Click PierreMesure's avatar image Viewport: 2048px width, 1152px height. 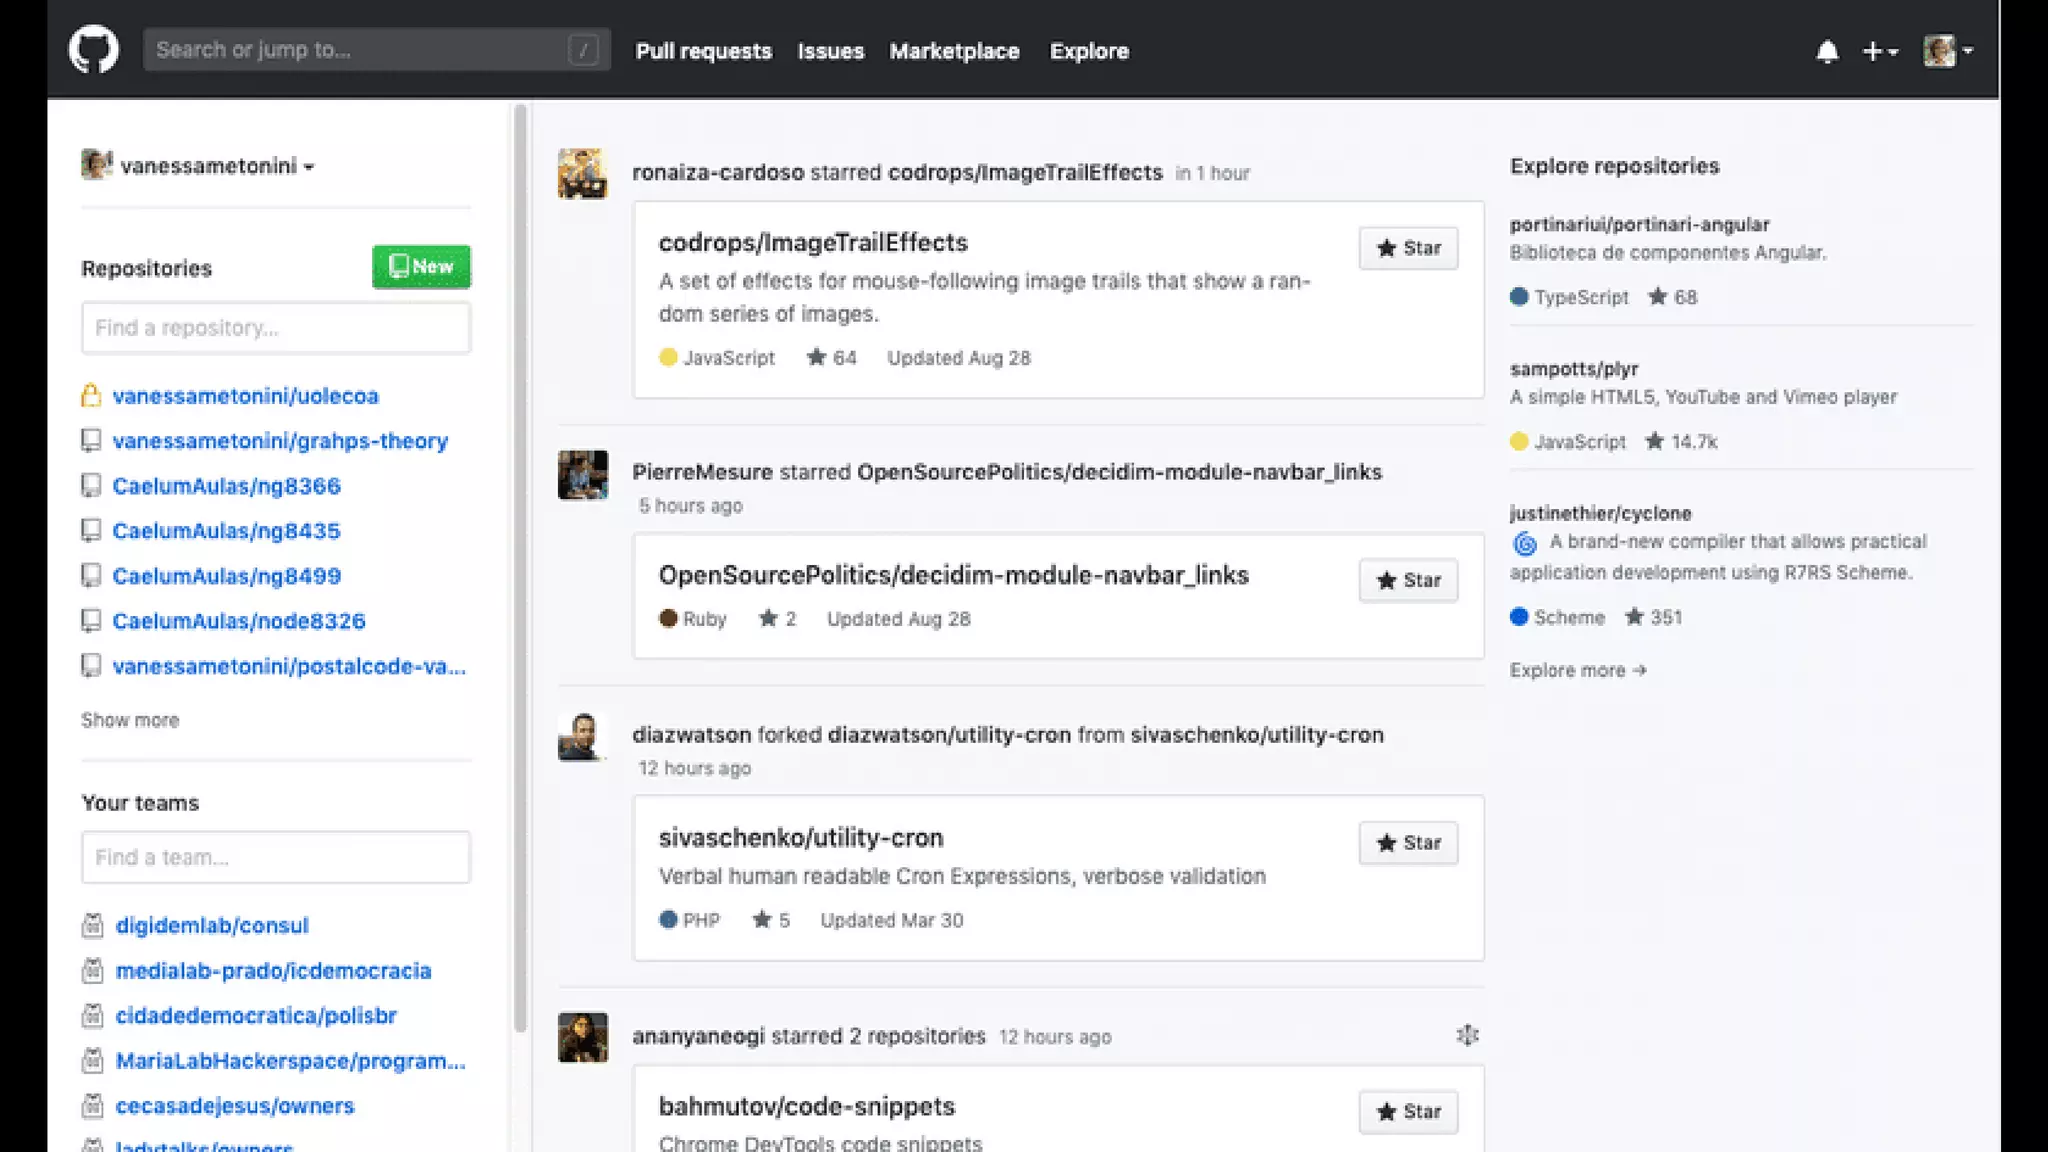pos(582,474)
